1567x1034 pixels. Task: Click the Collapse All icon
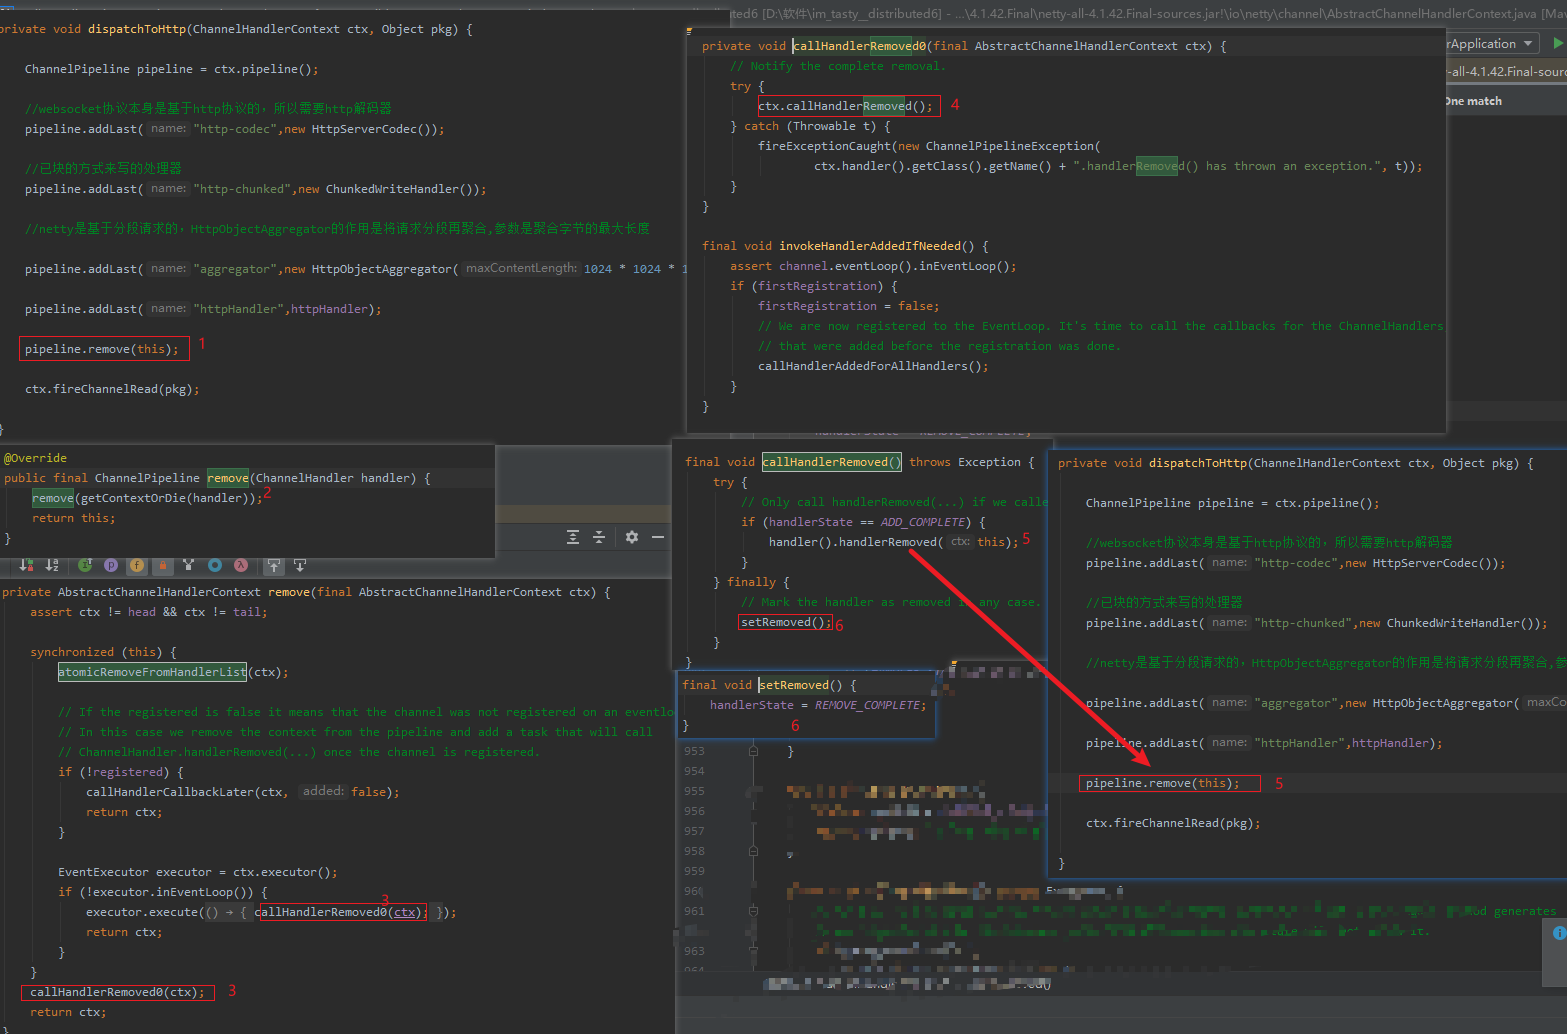click(x=599, y=537)
